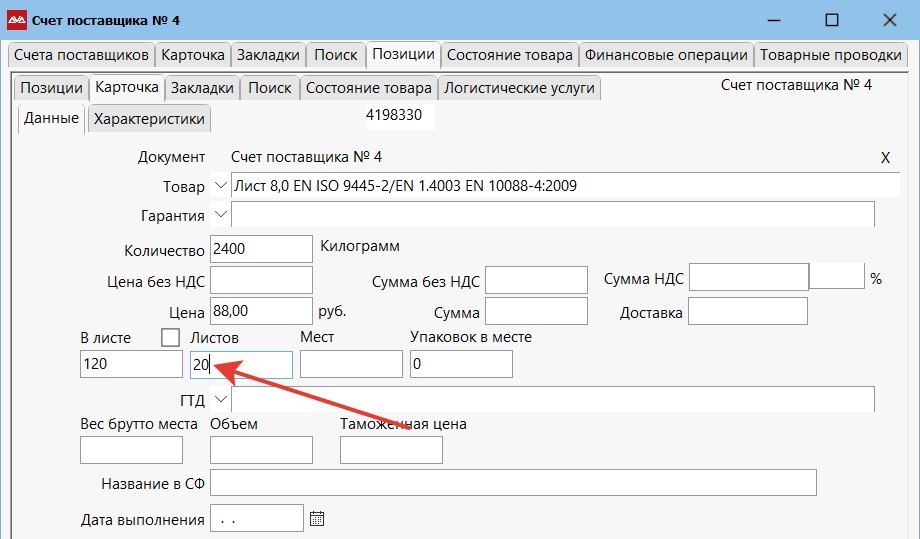Open the calendar picker next to Дата выполнения

click(x=317, y=519)
